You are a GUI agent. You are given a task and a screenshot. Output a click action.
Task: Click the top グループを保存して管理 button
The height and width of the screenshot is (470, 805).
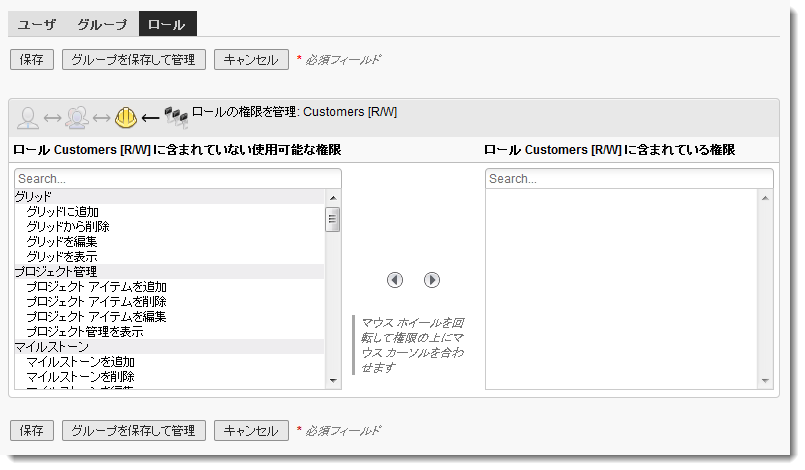(x=133, y=60)
